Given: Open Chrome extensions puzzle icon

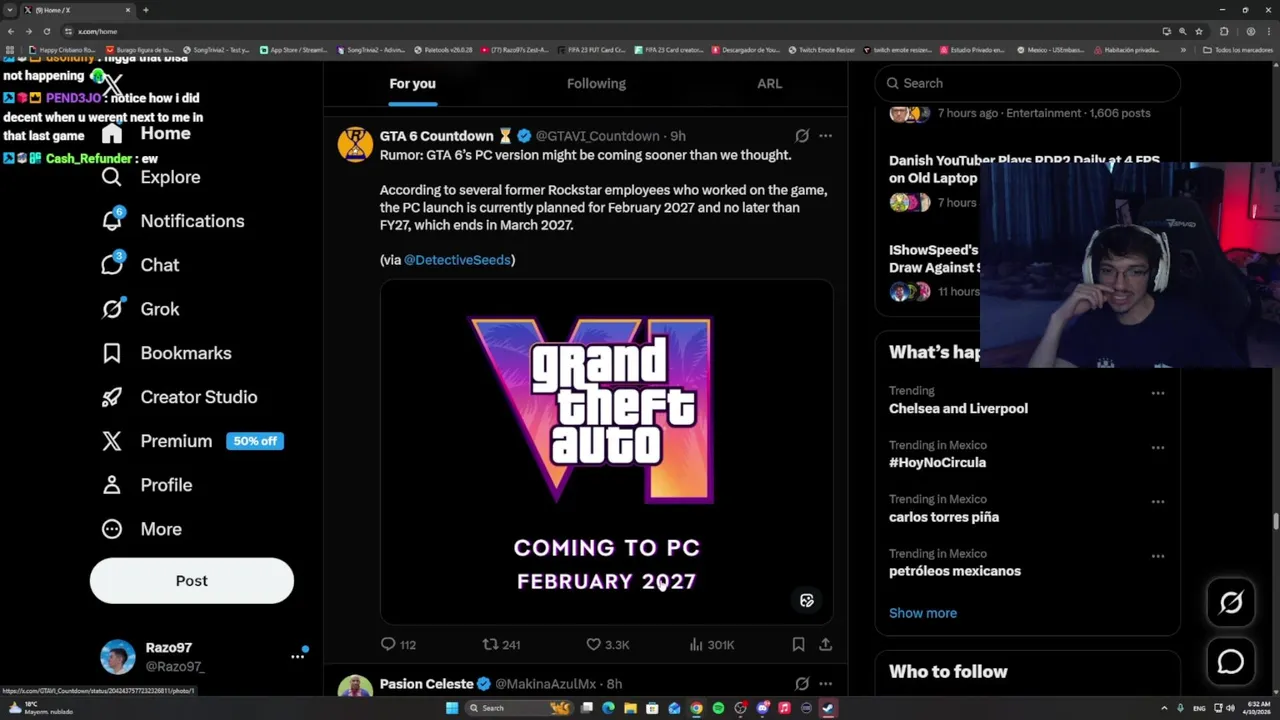Looking at the screenshot, I should pyautogui.click(x=1224, y=31).
